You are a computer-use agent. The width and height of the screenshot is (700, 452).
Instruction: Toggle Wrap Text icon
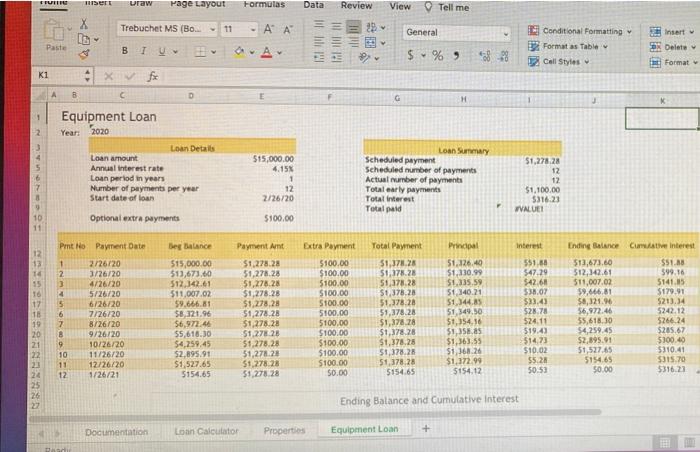(x=371, y=28)
